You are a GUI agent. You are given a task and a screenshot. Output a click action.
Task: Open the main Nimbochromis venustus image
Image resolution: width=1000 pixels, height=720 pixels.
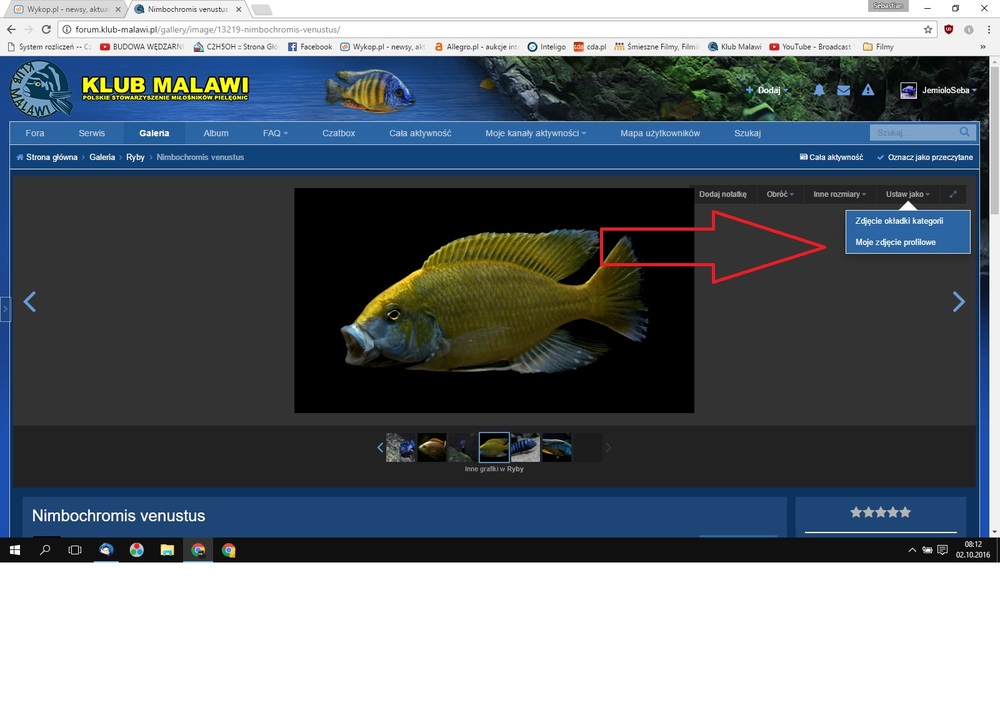[x=494, y=300]
